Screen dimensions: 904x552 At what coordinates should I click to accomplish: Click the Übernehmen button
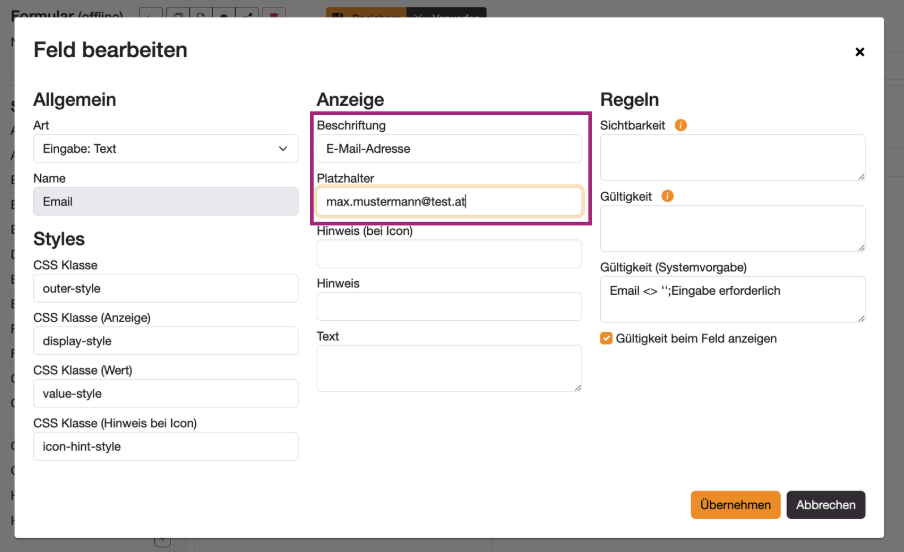tap(734, 505)
